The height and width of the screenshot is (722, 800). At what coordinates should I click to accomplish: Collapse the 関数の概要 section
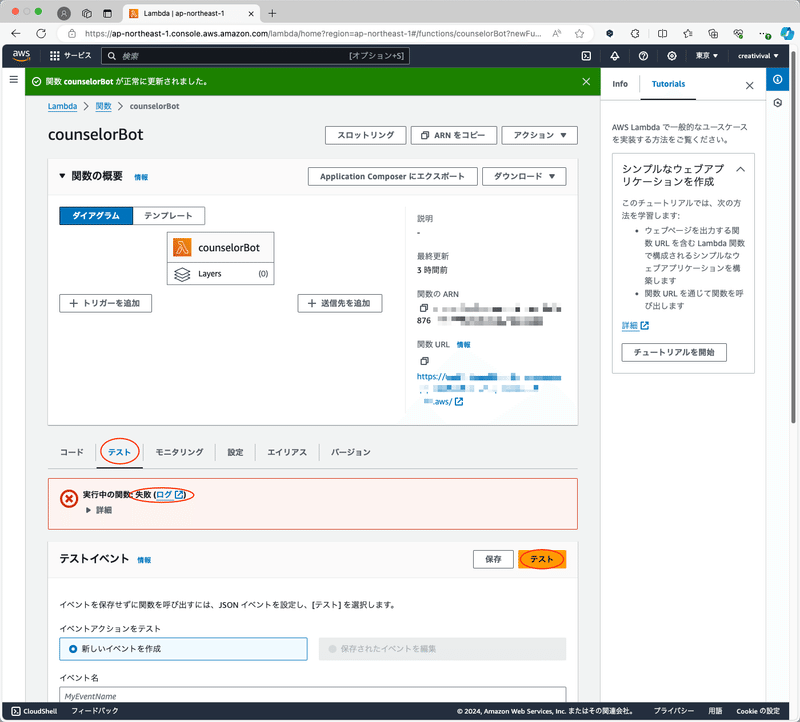click(x=62, y=176)
